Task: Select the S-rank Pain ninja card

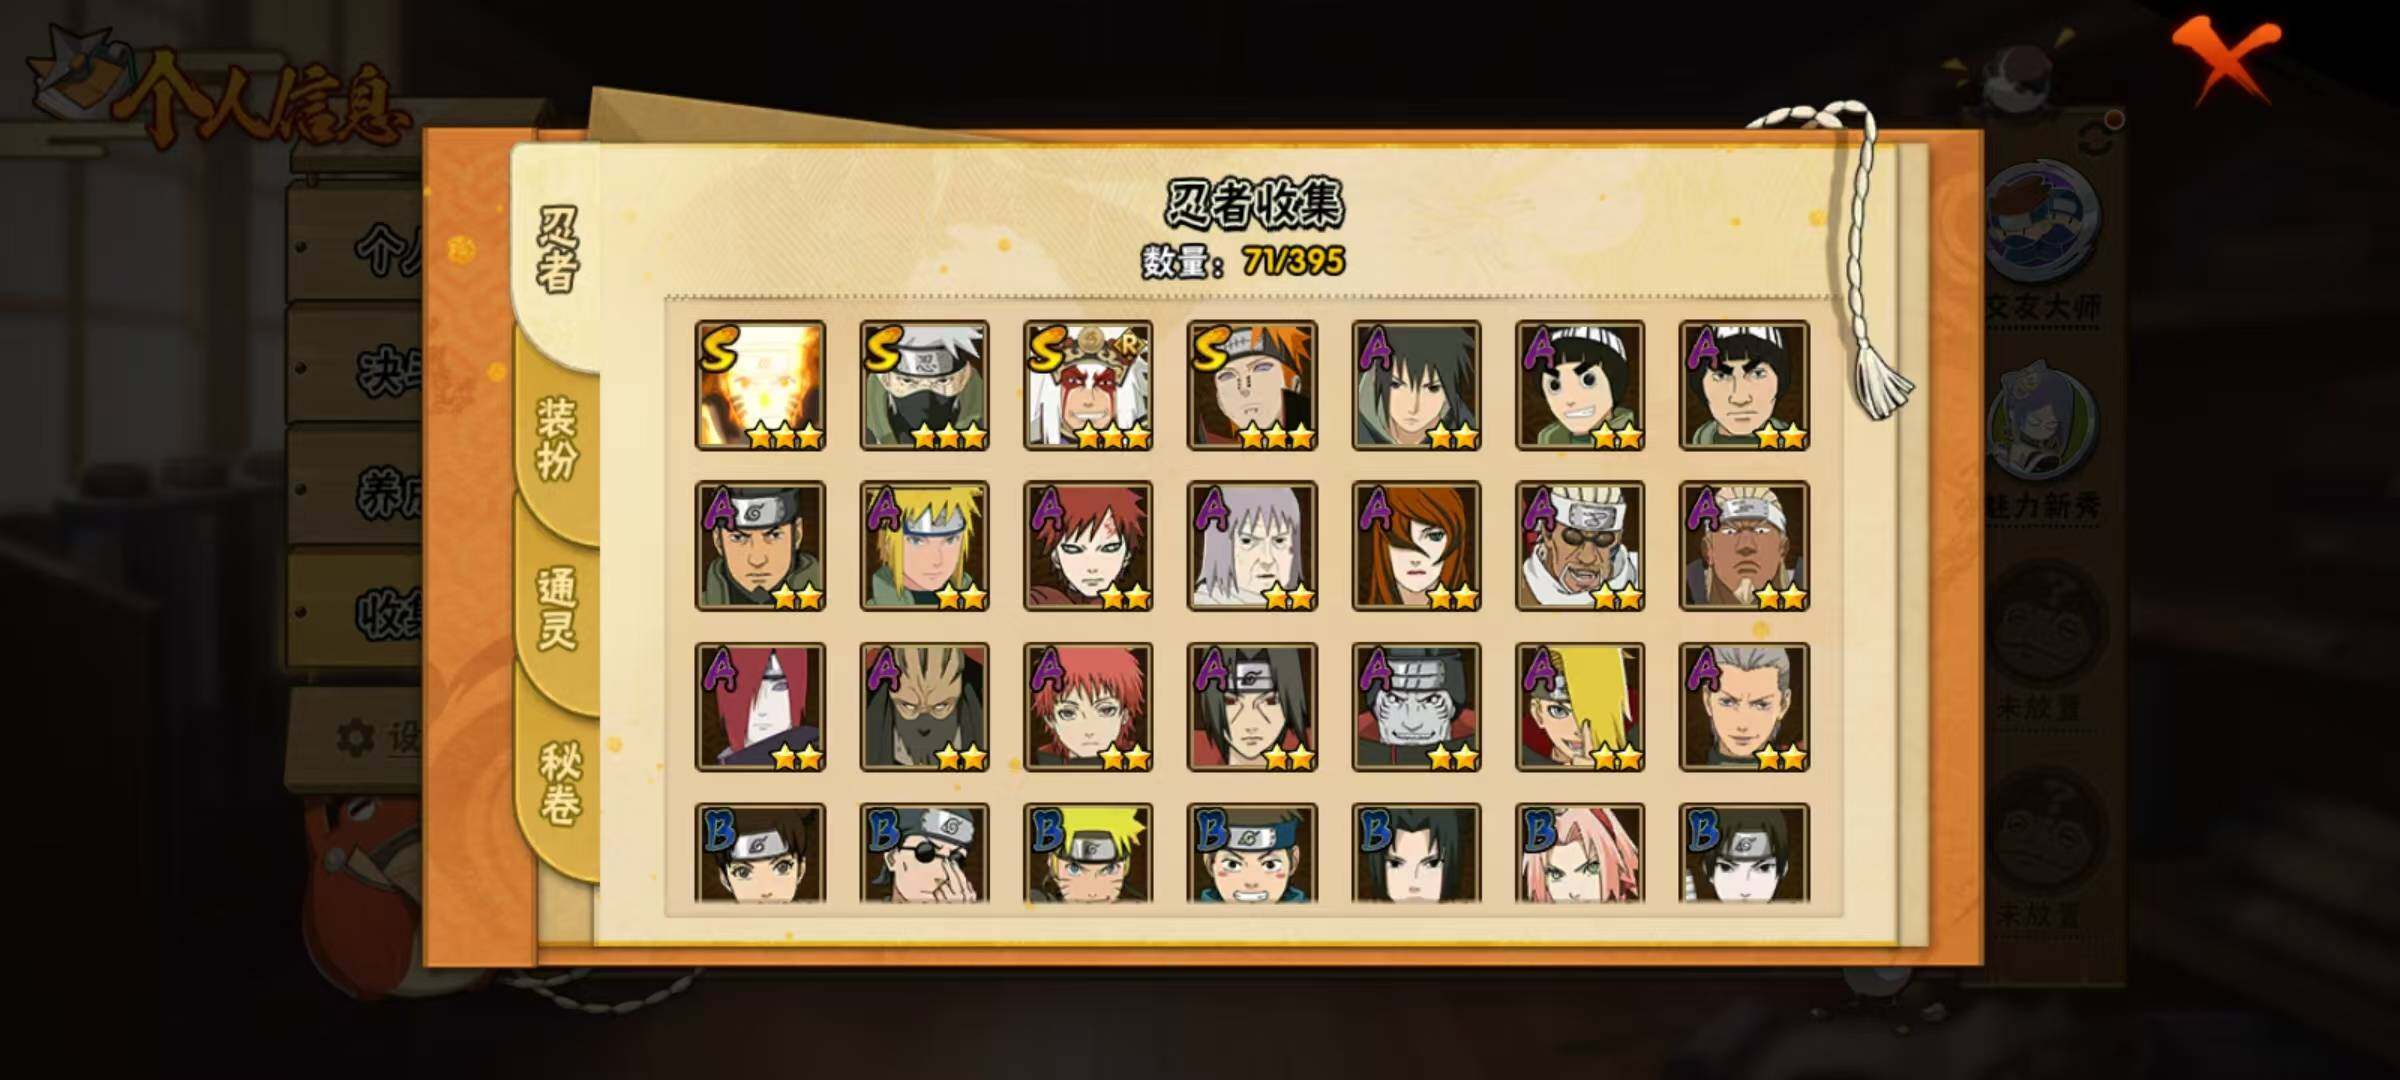Action: [x=1252, y=385]
